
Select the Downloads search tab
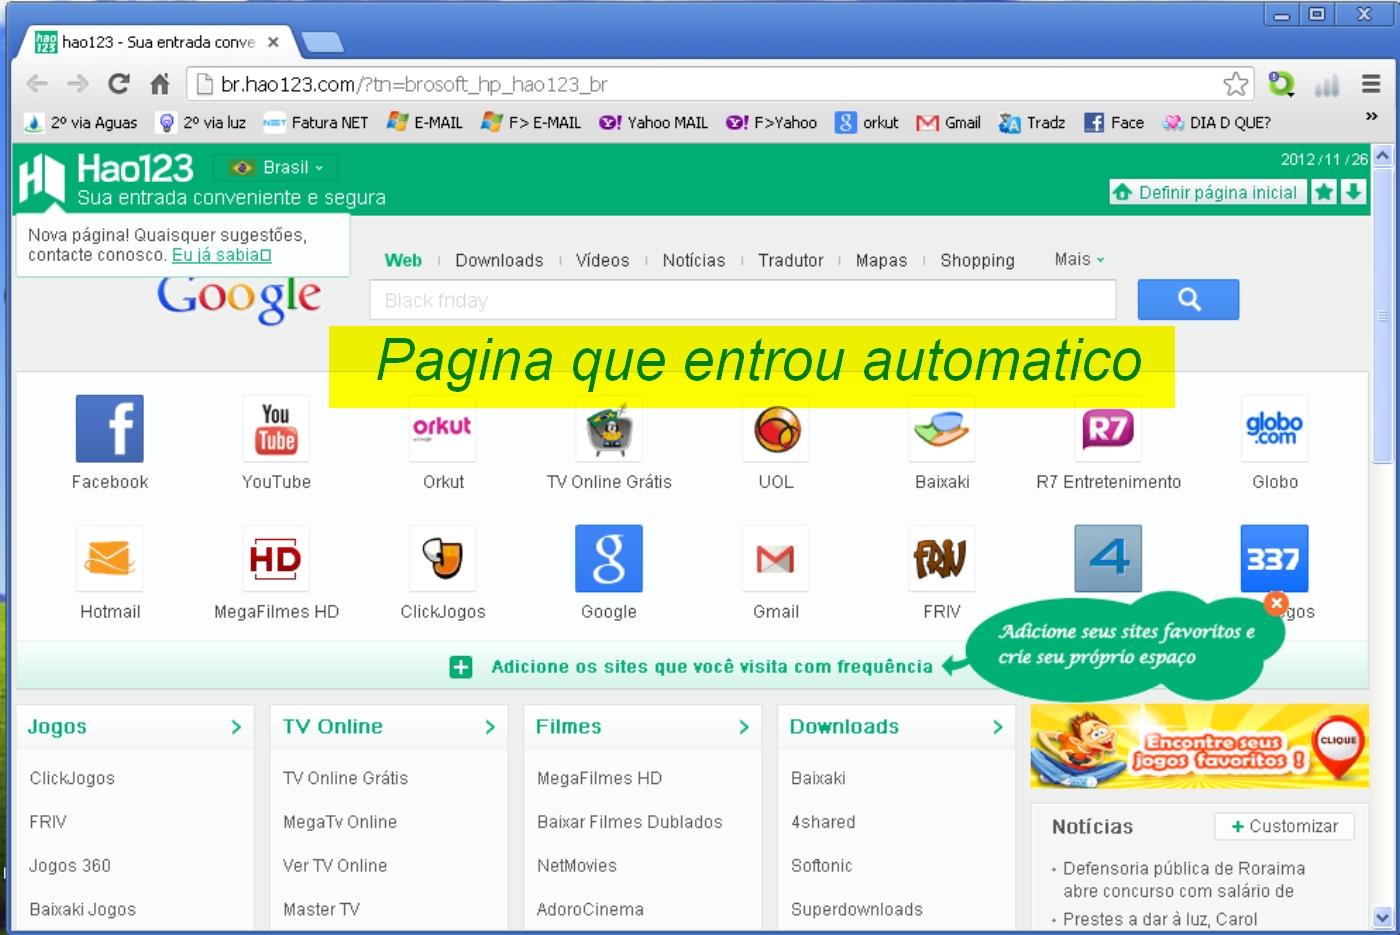[499, 260]
